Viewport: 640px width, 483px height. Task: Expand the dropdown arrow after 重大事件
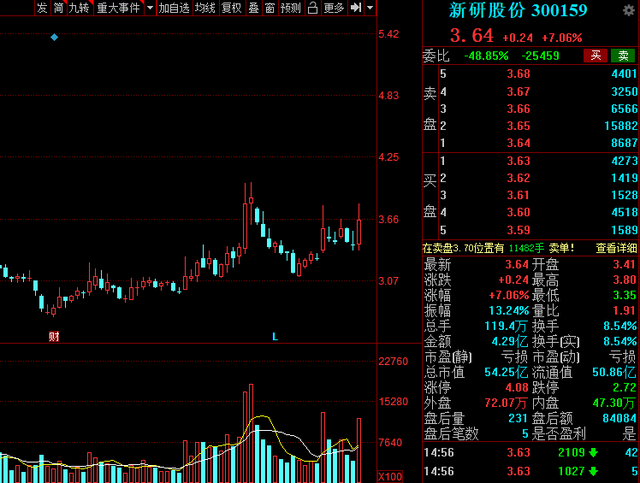[150, 8]
